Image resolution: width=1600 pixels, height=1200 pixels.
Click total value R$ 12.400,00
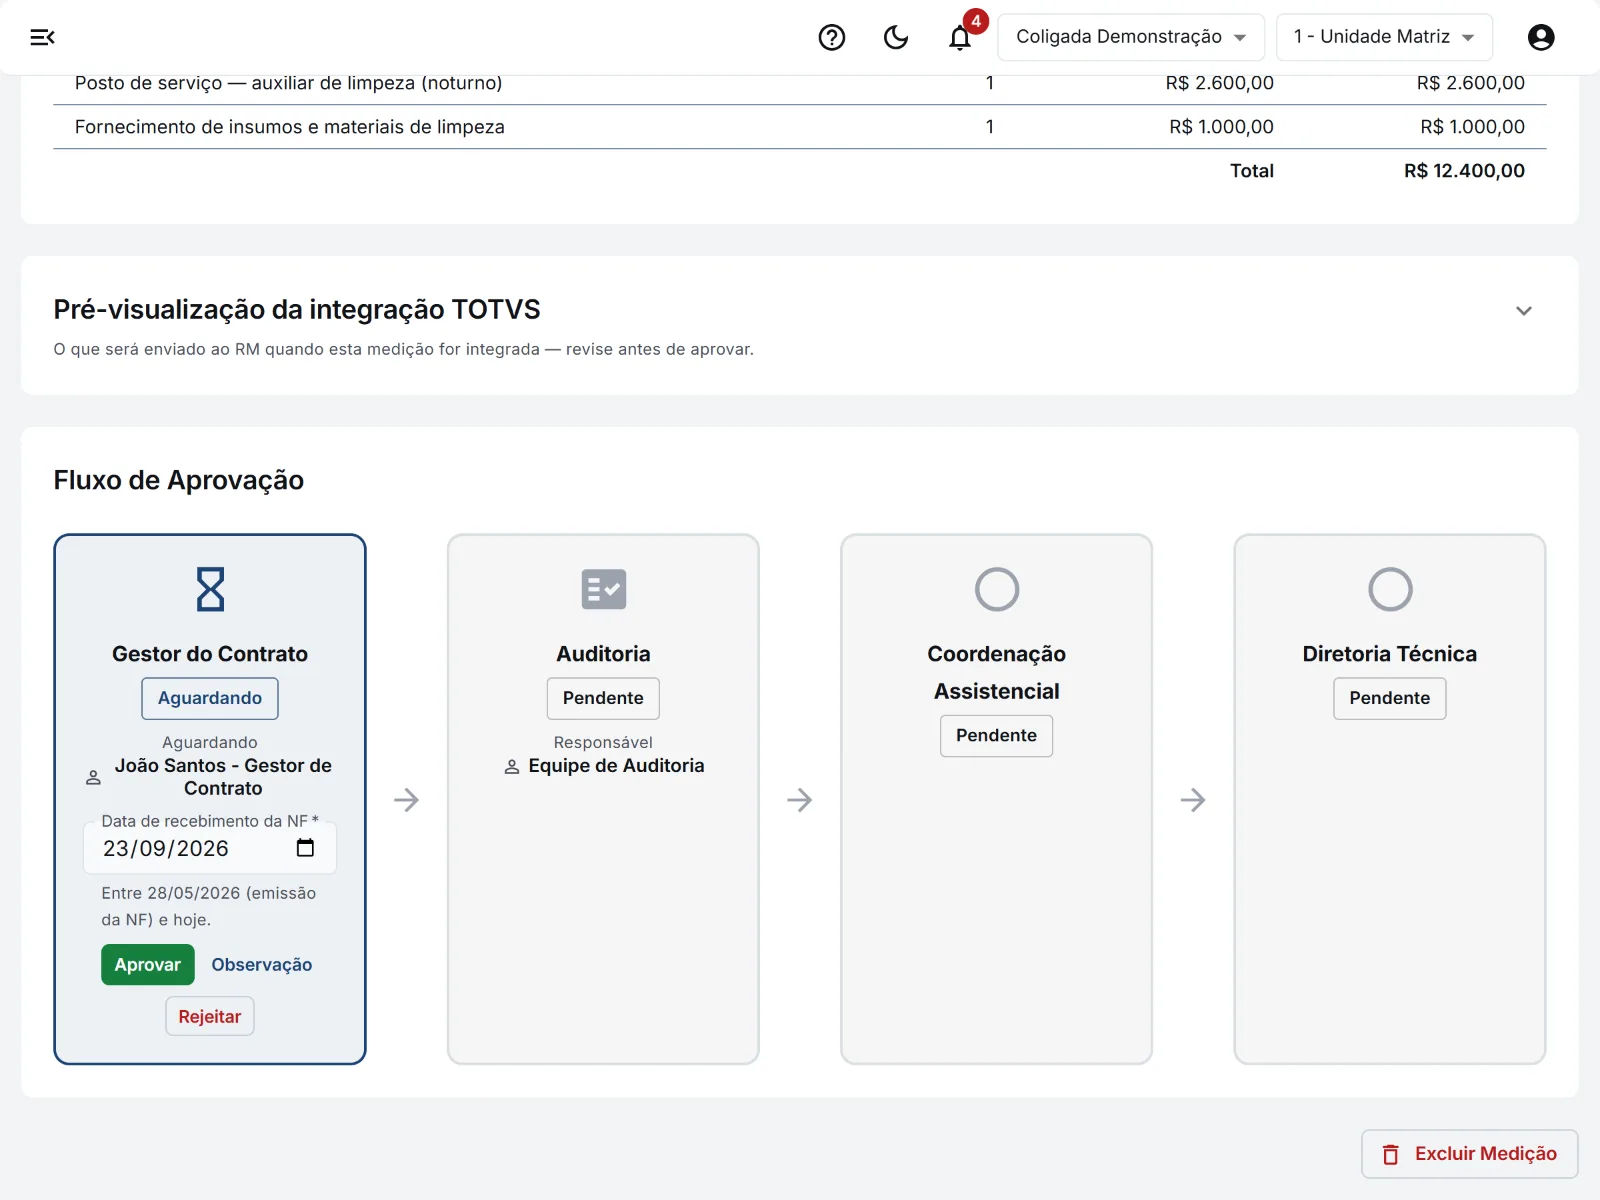tap(1464, 171)
